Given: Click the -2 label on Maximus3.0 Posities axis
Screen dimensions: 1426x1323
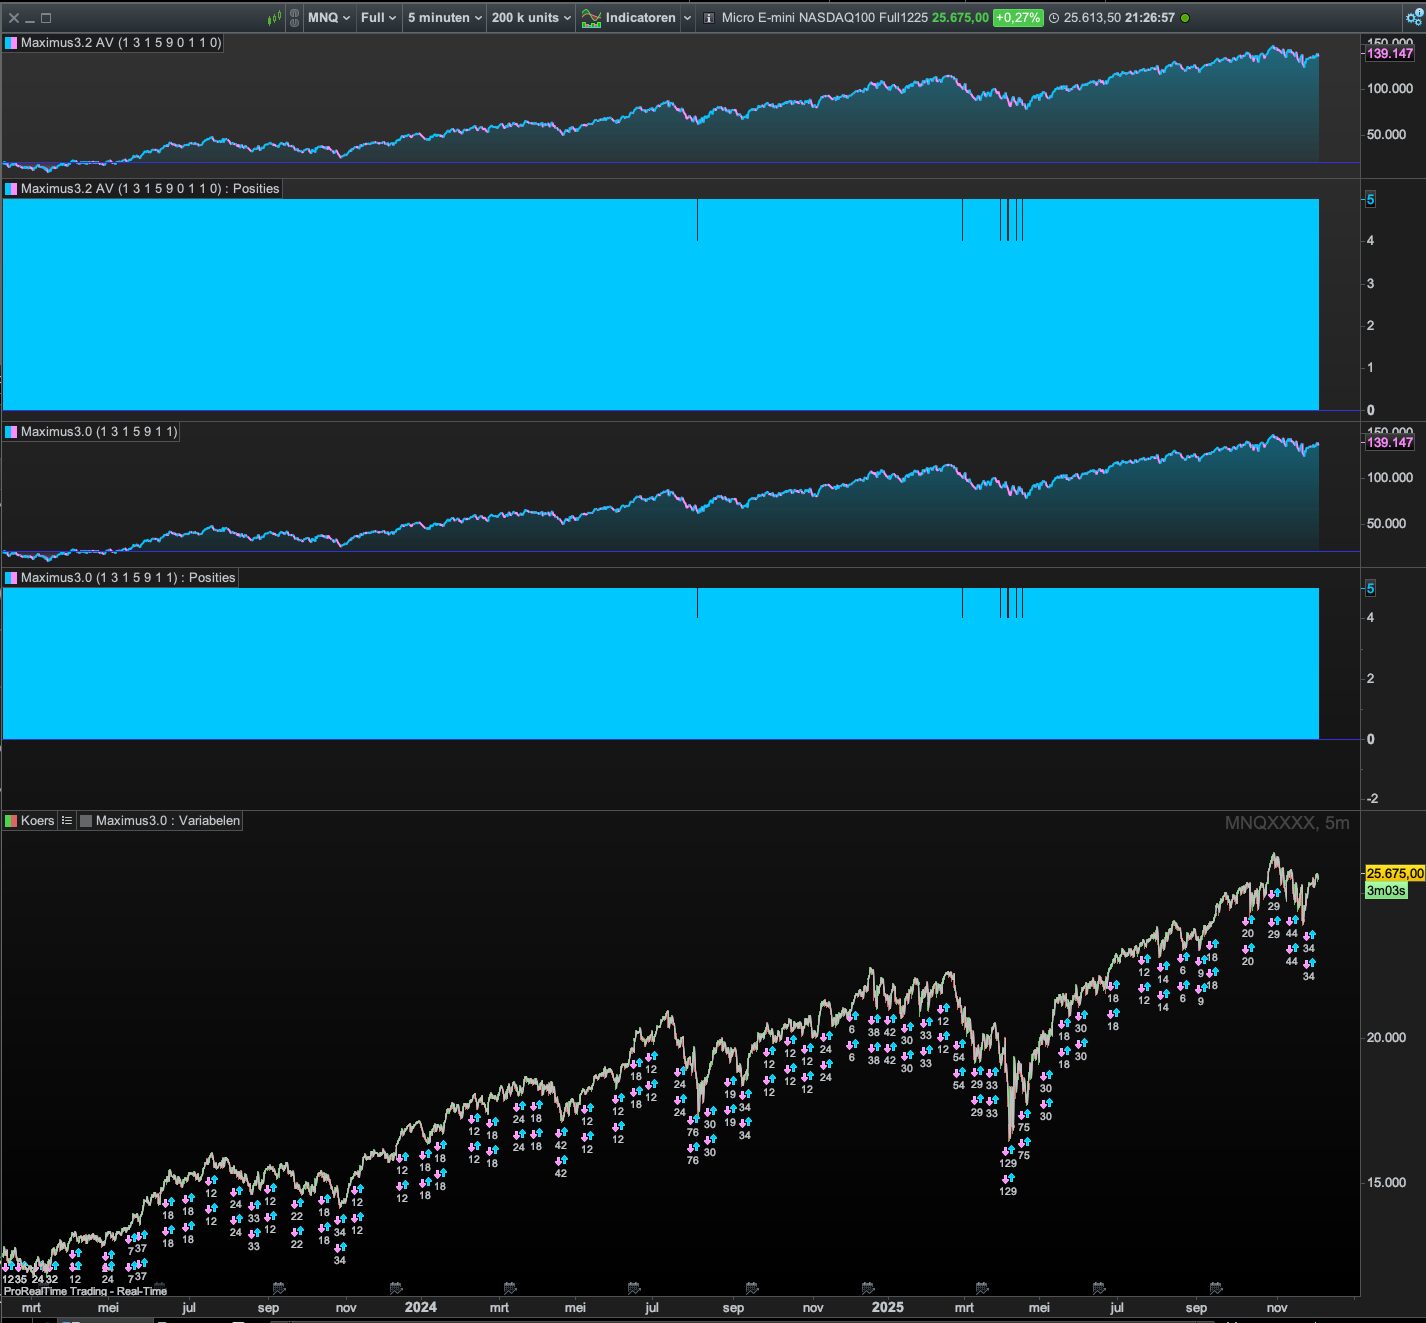Looking at the screenshot, I should tap(1372, 798).
